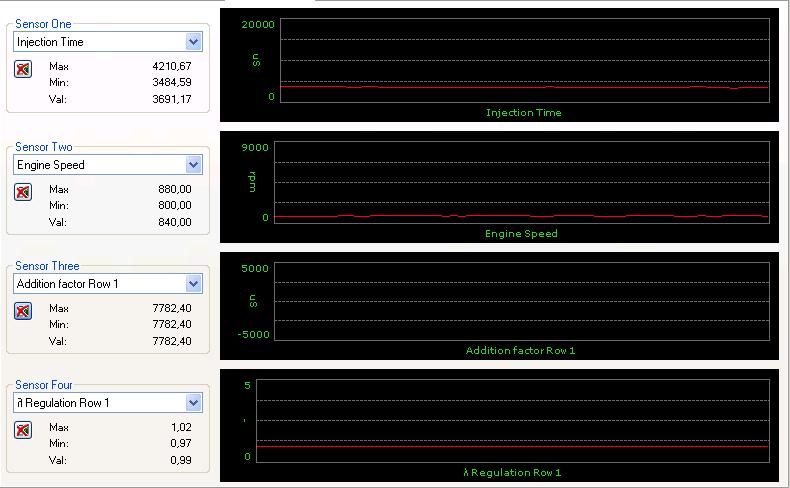
Task: Click the Injection Time graph title
Action: click(523, 113)
